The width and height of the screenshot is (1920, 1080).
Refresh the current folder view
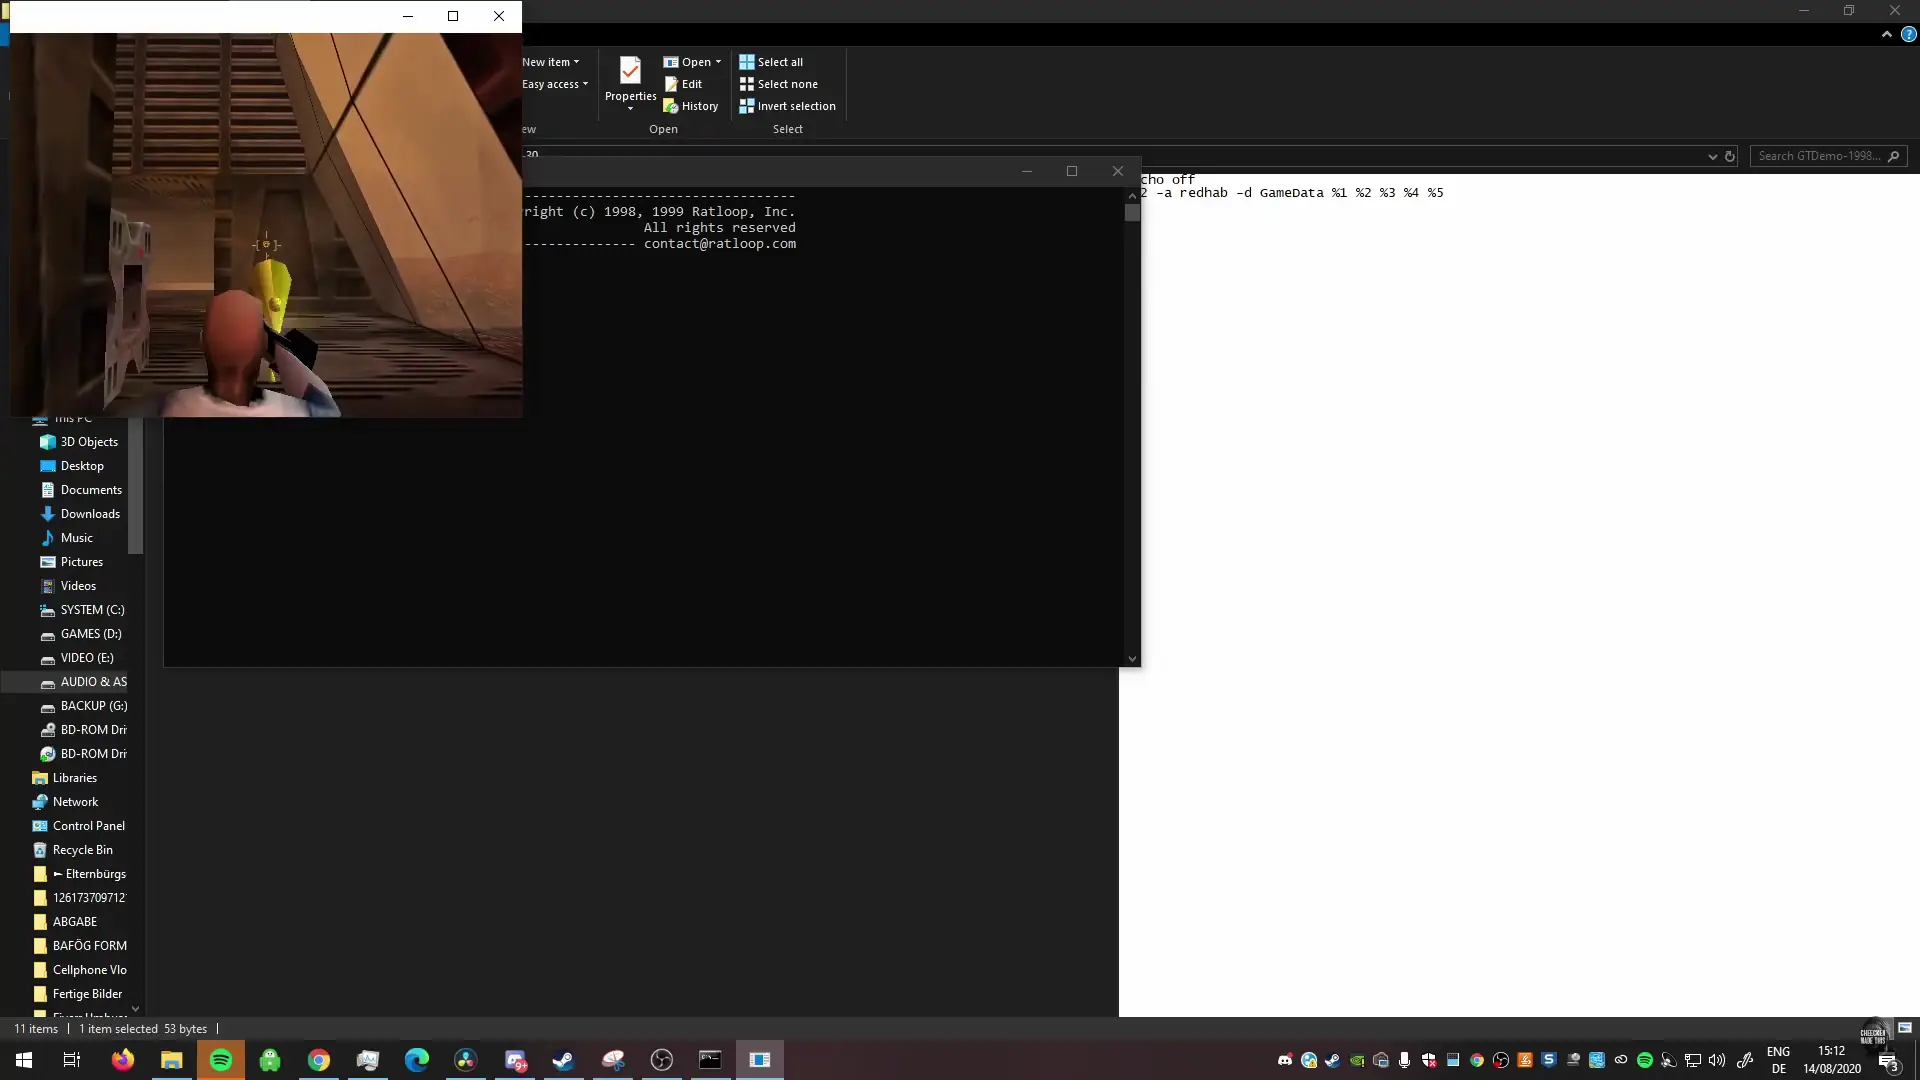[x=1730, y=156]
